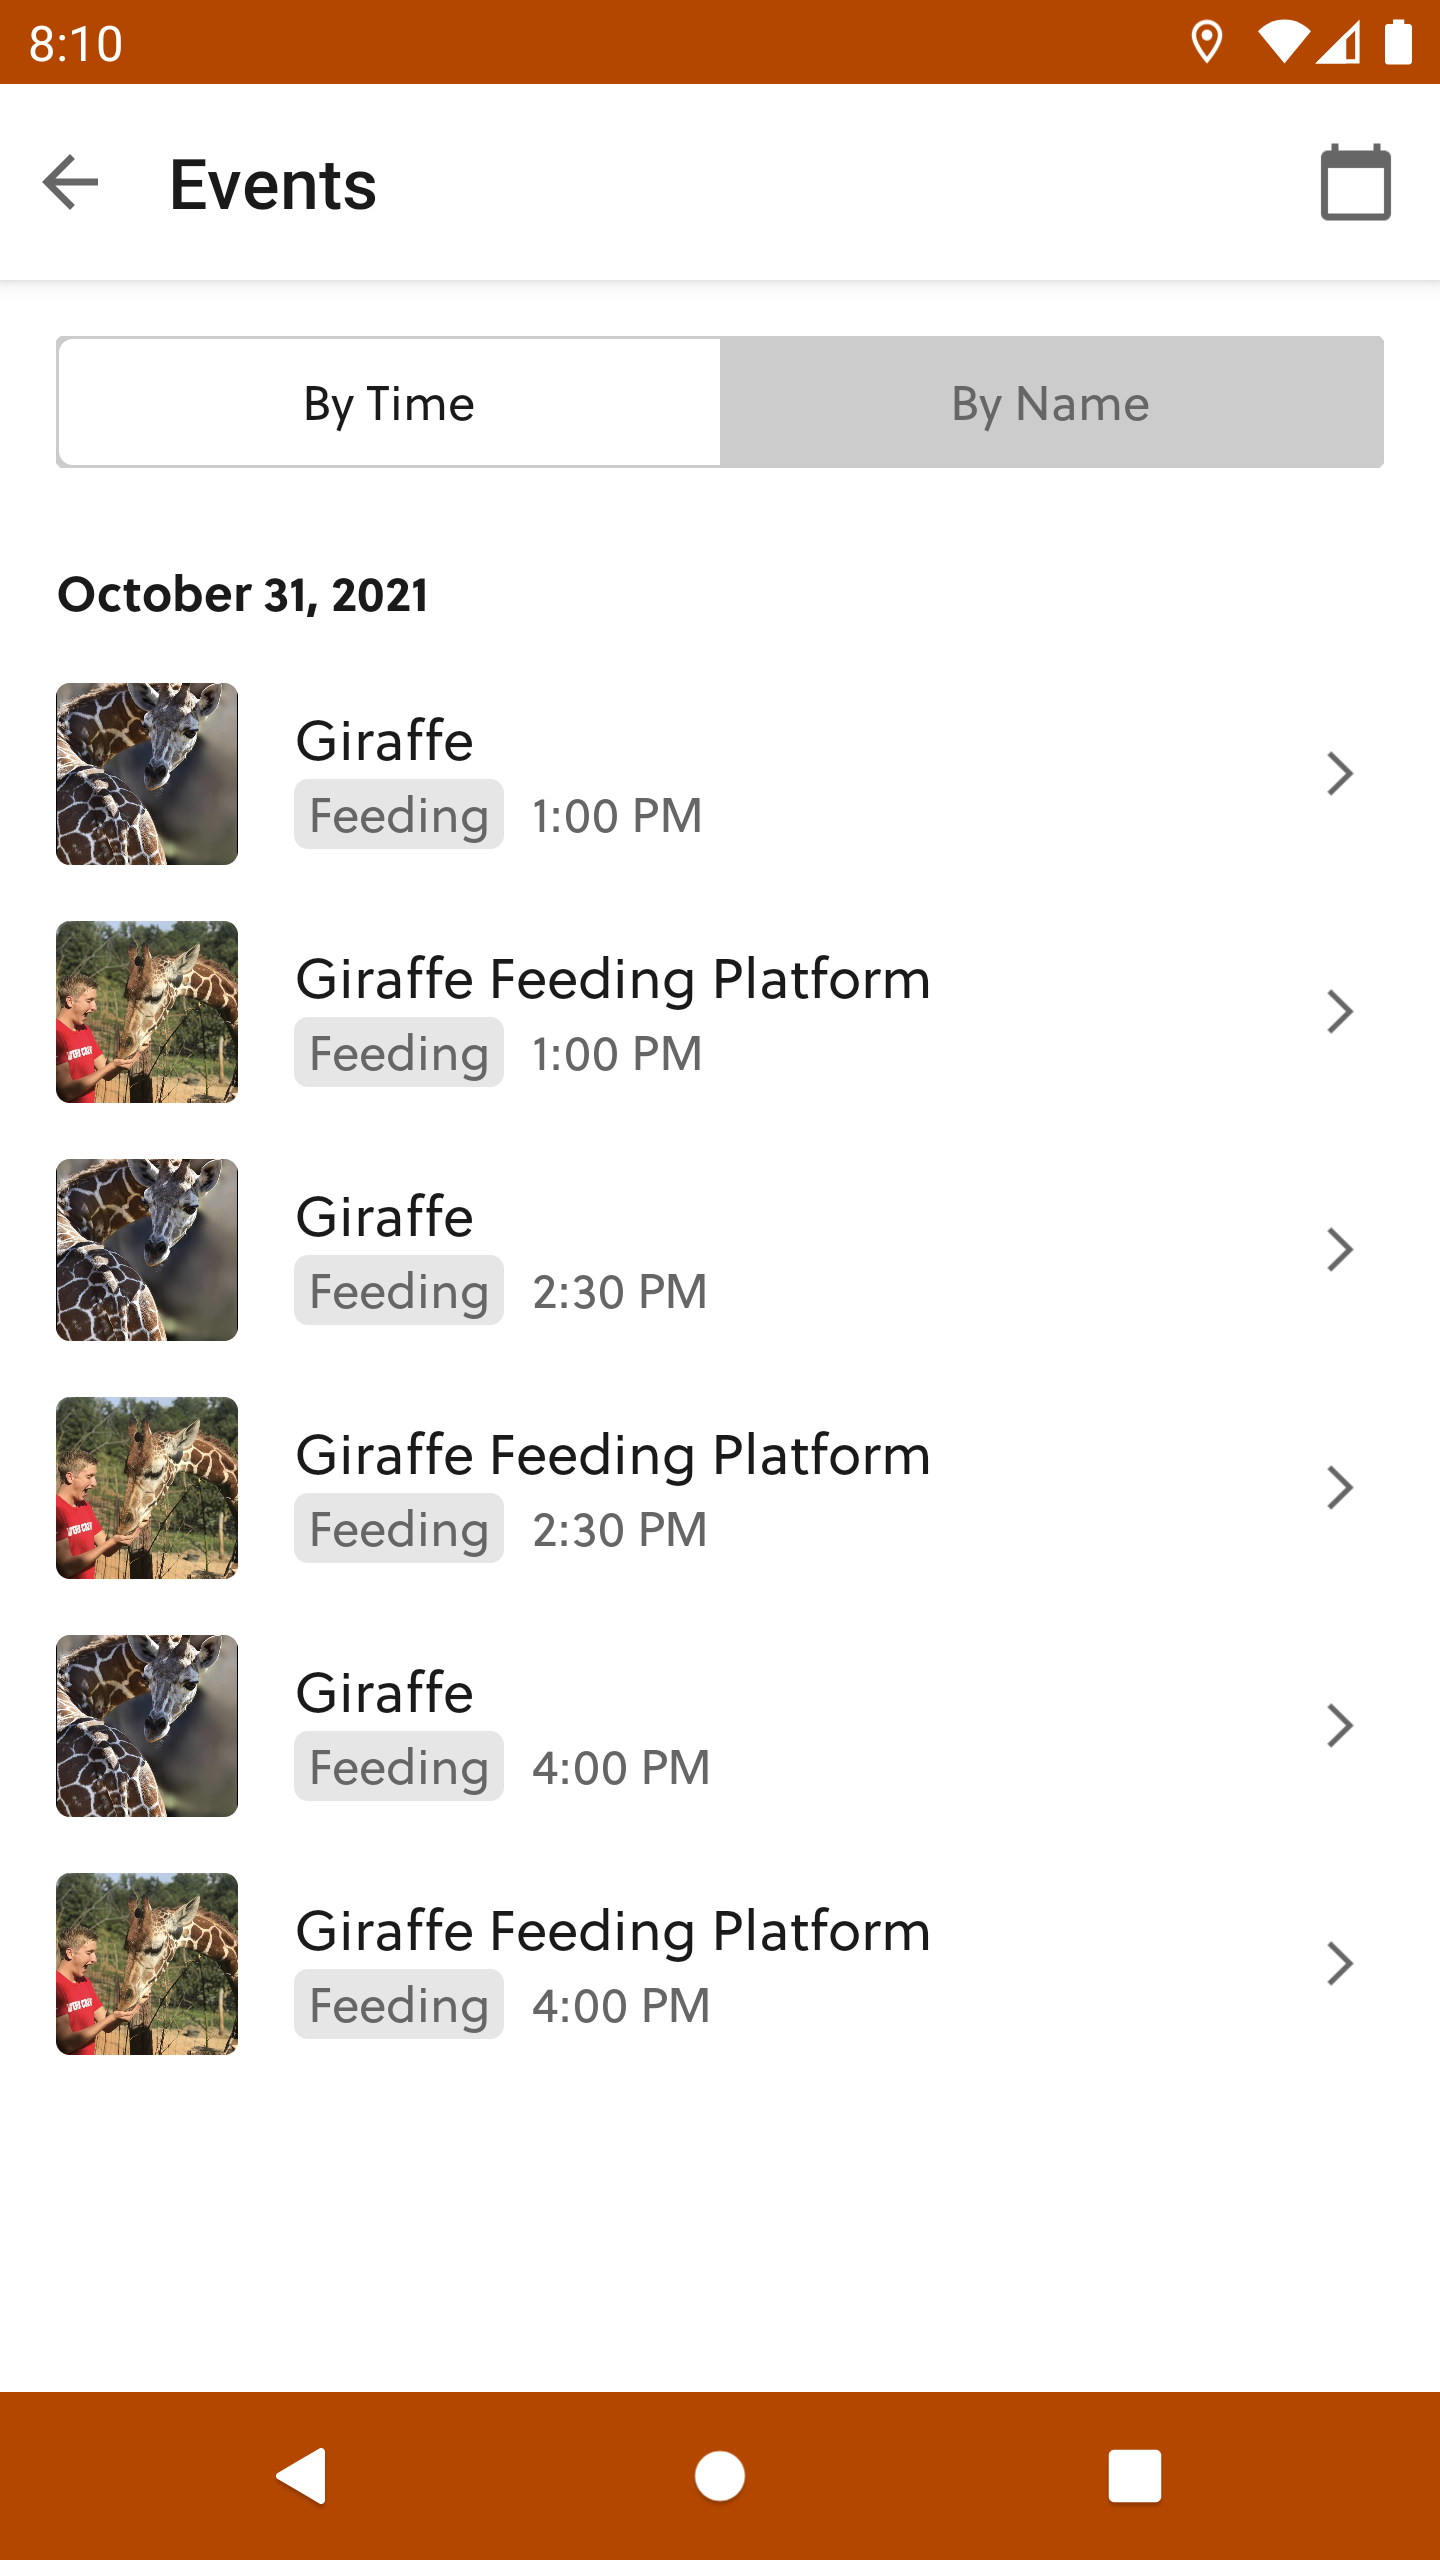Tap the location icon in status bar

[x=1206, y=43]
